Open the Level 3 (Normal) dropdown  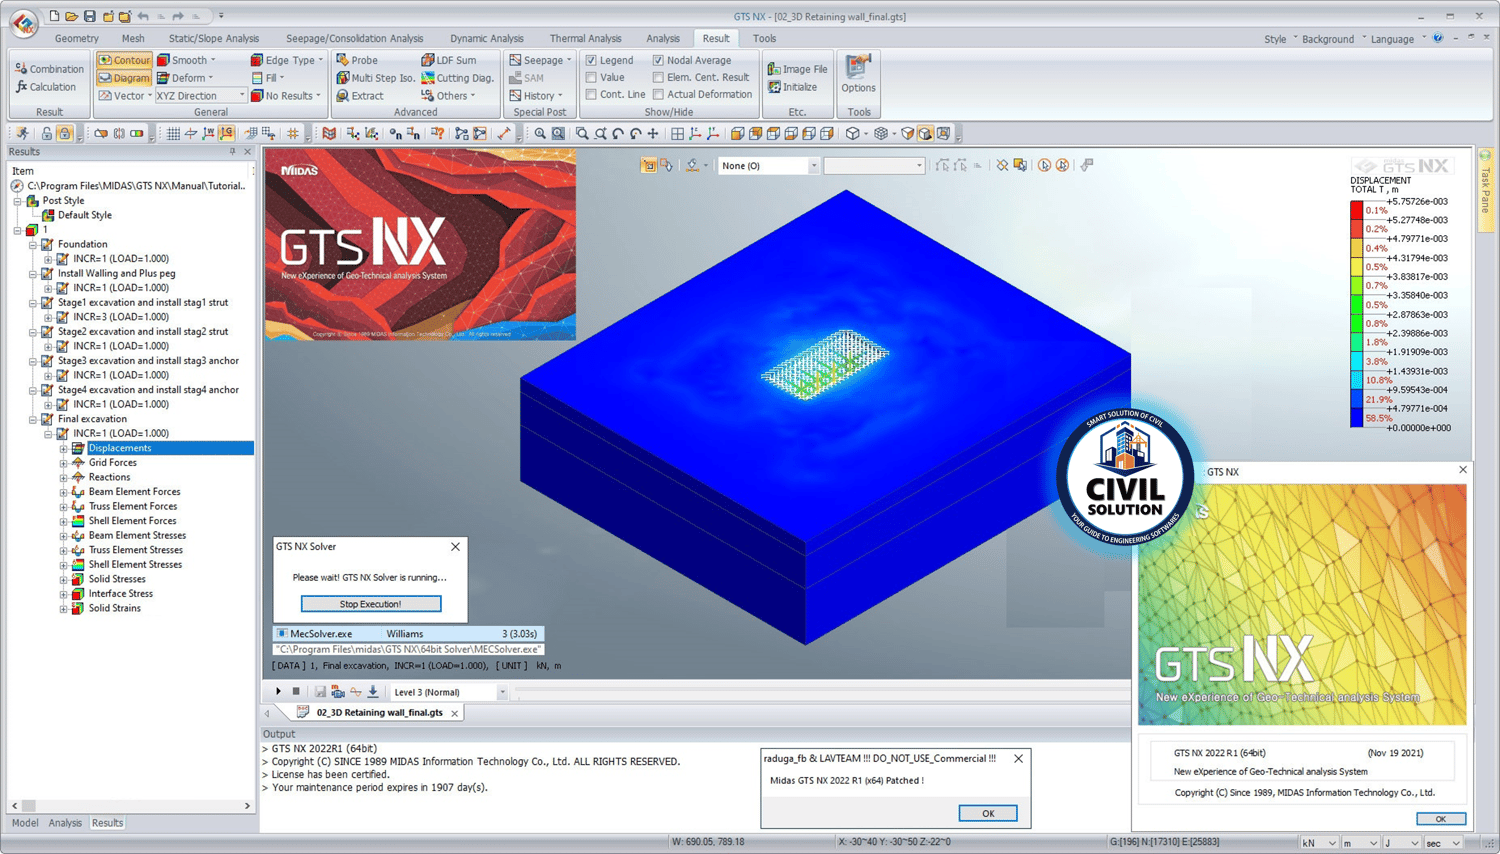[448, 692]
